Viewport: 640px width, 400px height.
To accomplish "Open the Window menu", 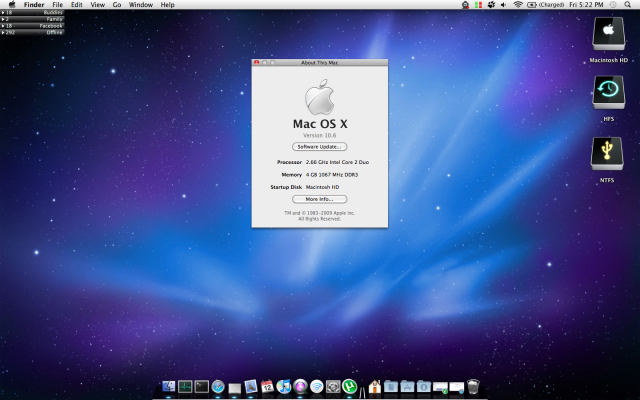I will (x=141, y=4).
